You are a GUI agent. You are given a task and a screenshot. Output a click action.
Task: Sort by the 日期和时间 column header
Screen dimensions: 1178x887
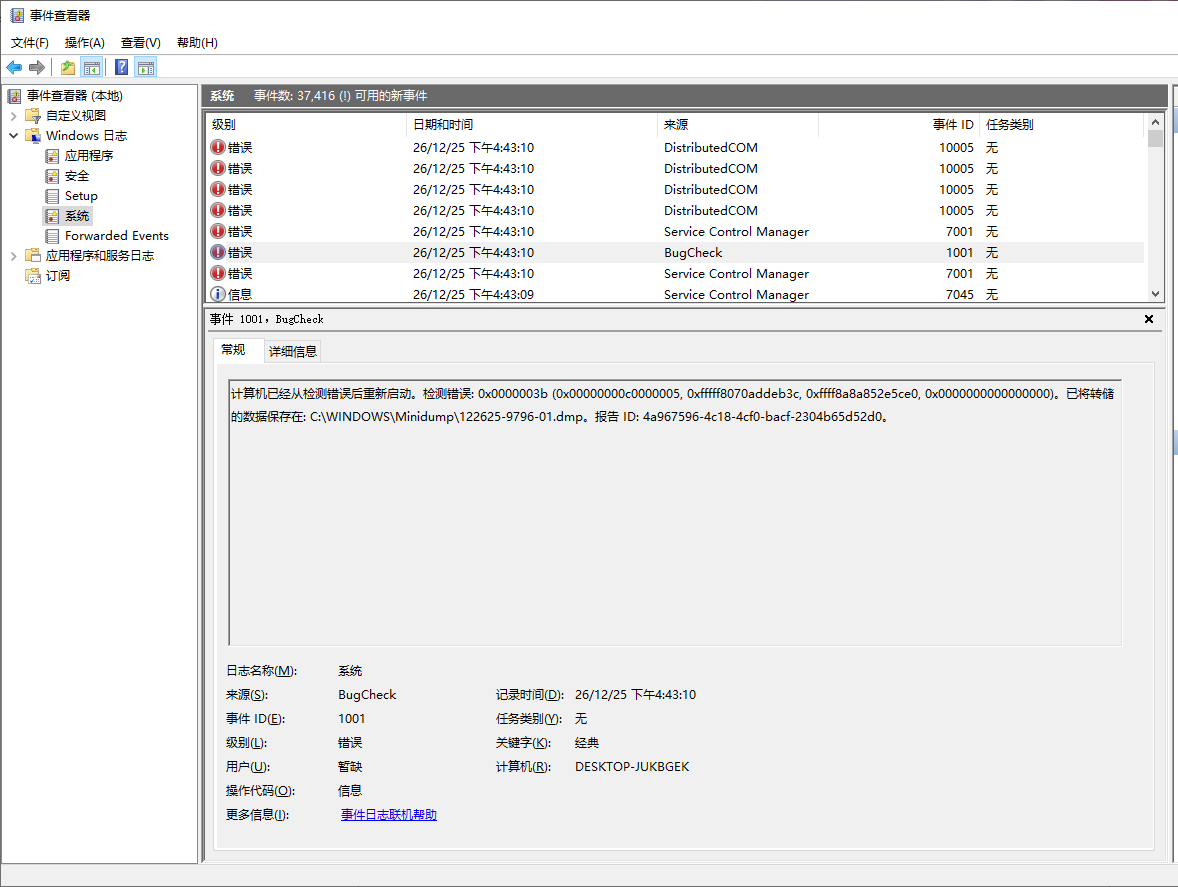coord(532,125)
